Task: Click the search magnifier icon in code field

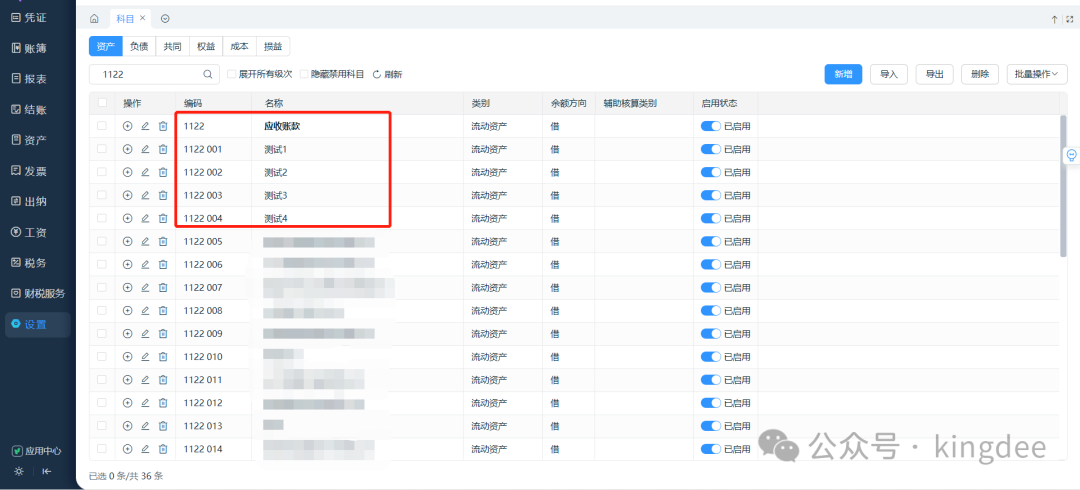Action: (x=208, y=74)
